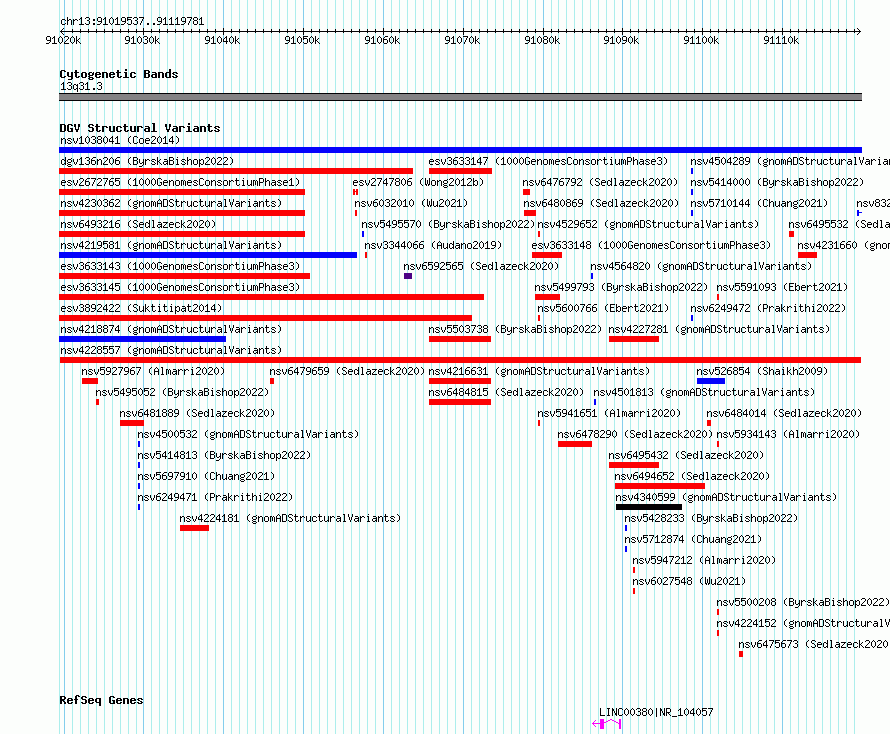The width and height of the screenshot is (890, 734).
Task: Open nsv6249472 (Prakrithi2022) variant
Action: (769, 308)
